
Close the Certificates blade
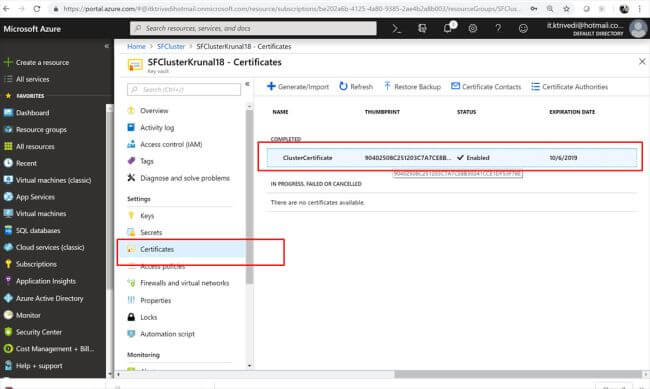[642, 62]
